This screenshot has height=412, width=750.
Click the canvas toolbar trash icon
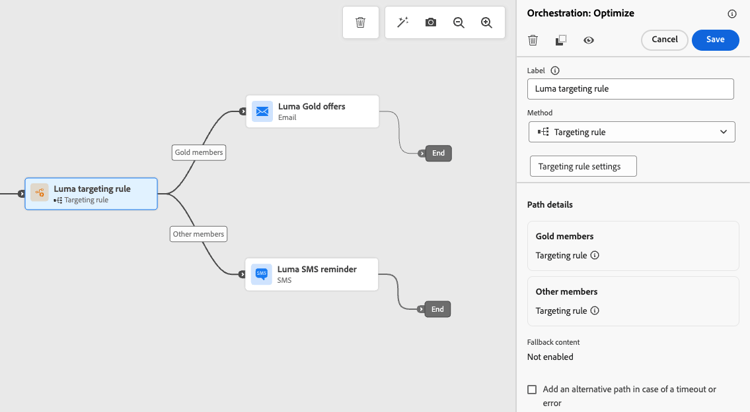click(361, 22)
